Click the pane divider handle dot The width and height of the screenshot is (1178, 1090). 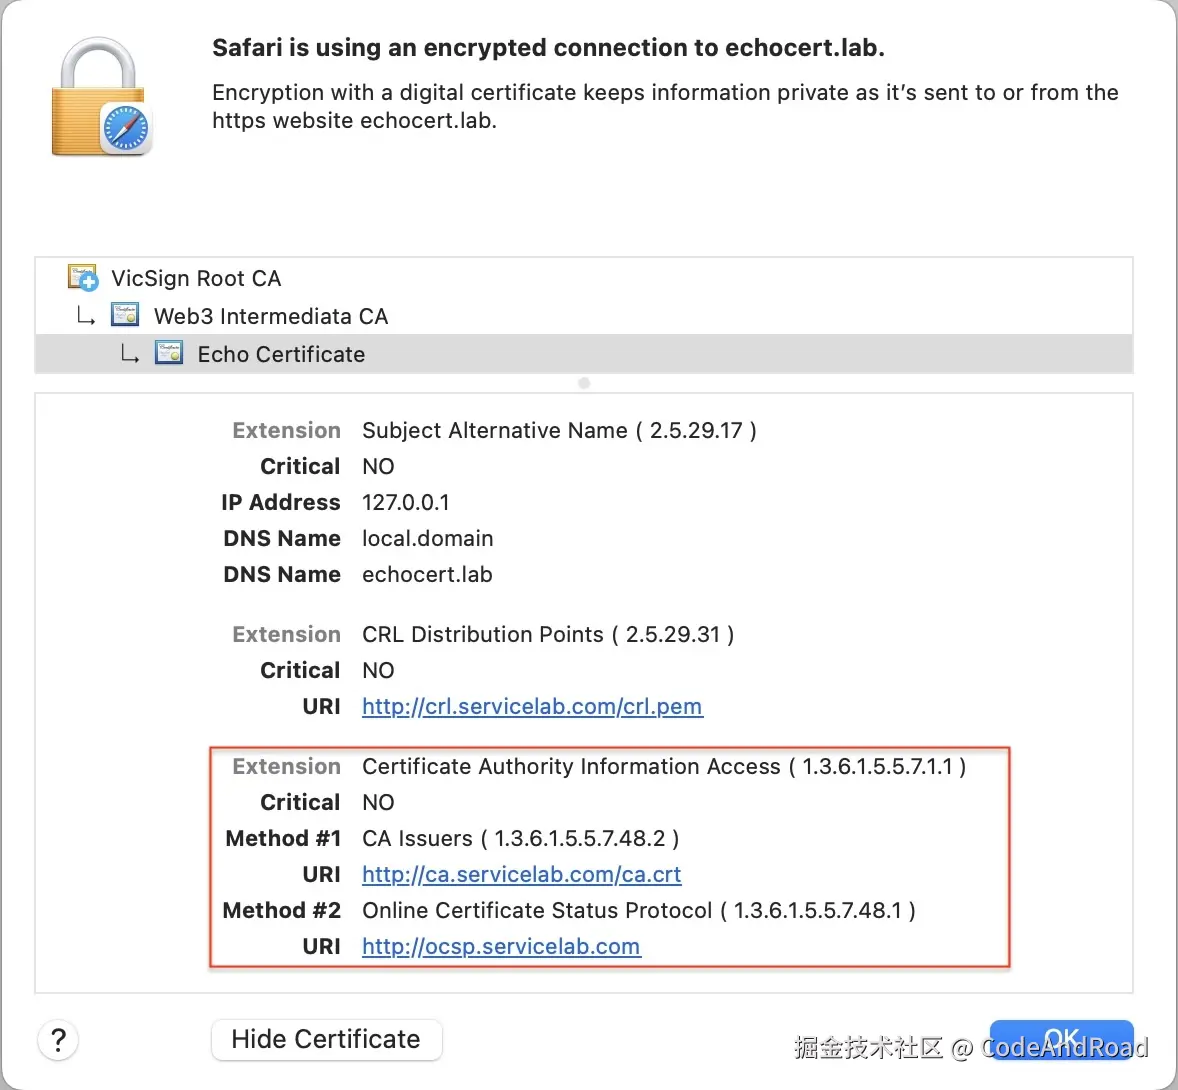(x=584, y=383)
